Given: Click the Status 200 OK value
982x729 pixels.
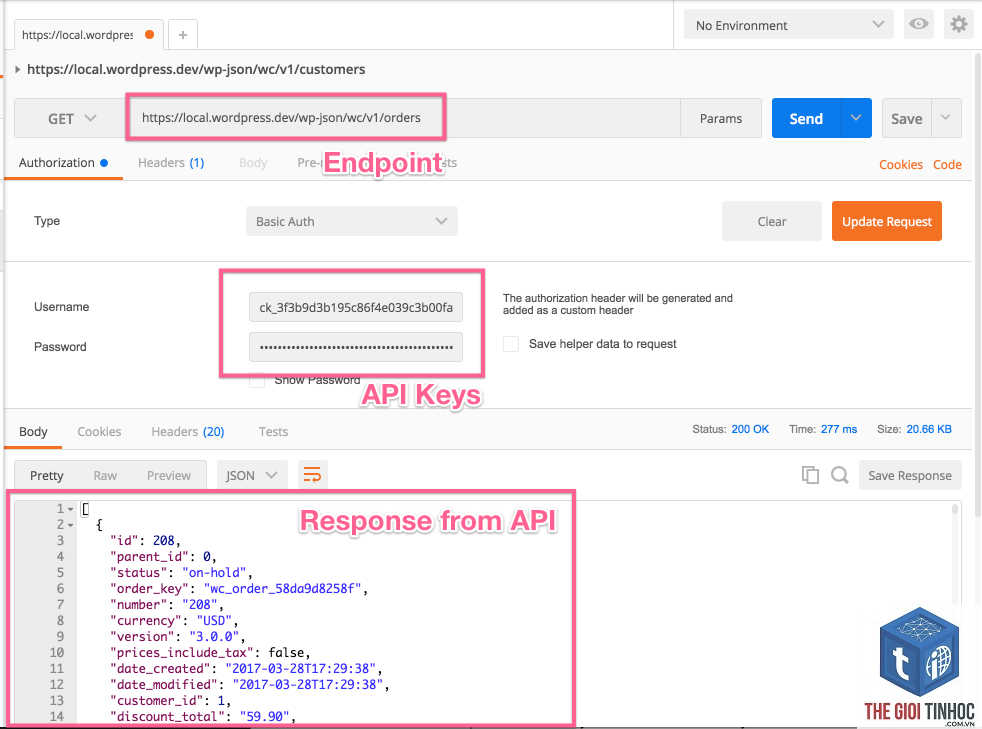Looking at the screenshot, I should [750, 429].
